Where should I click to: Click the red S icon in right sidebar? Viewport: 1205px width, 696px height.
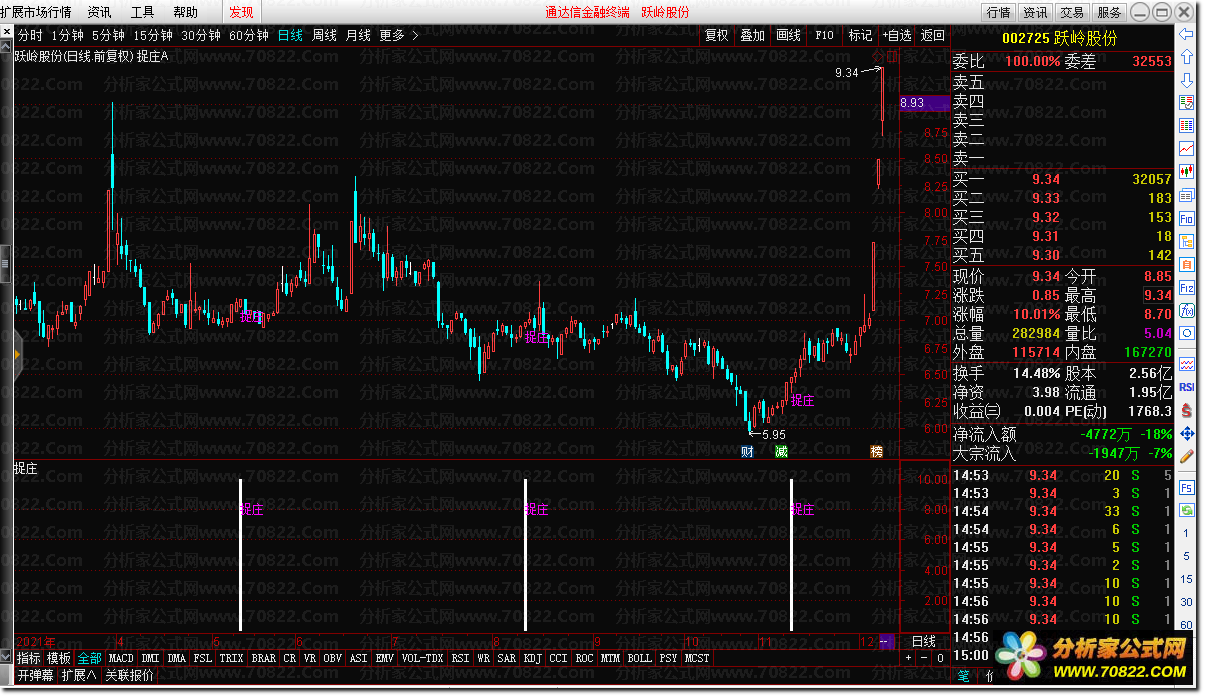tap(1187, 410)
